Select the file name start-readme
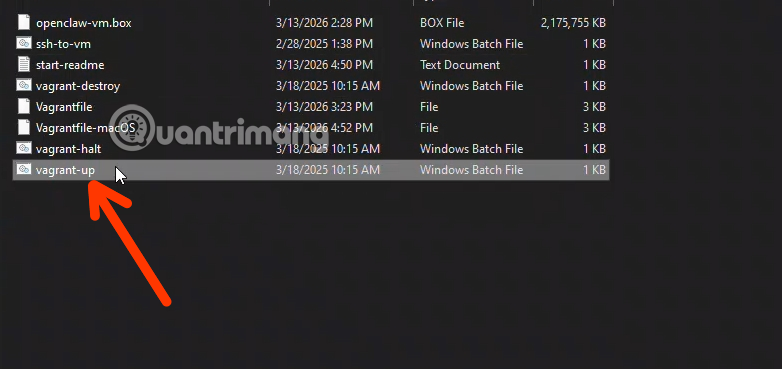 click(70, 65)
